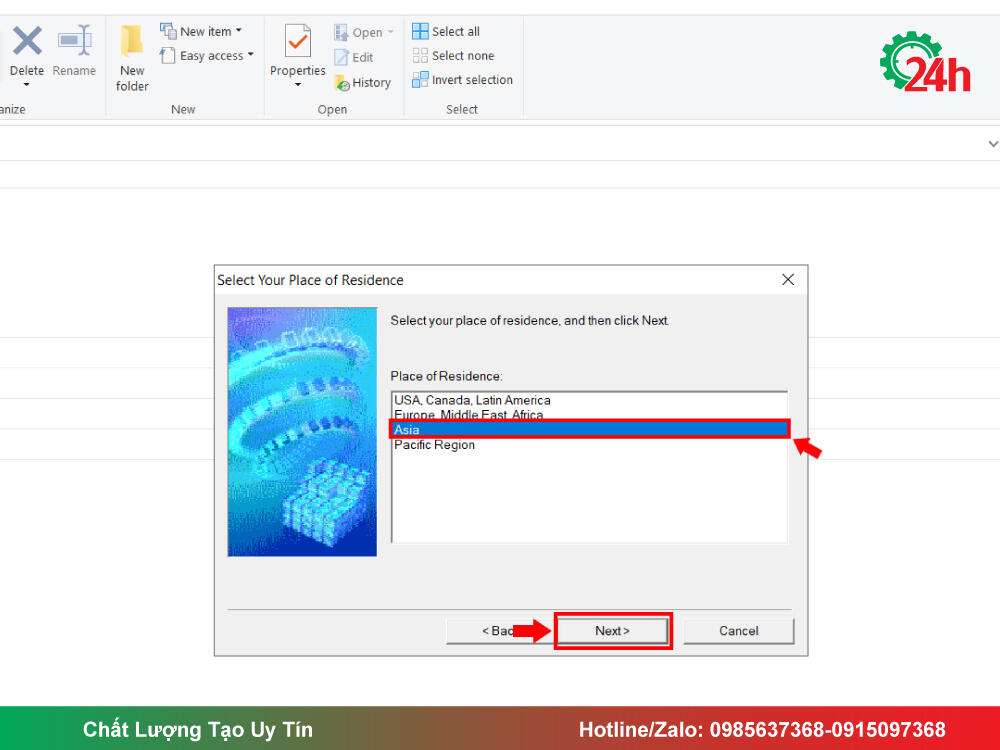Image resolution: width=1000 pixels, height=750 pixels.
Task: Expand the Open dropdown arrow
Action: tap(390, 32)
